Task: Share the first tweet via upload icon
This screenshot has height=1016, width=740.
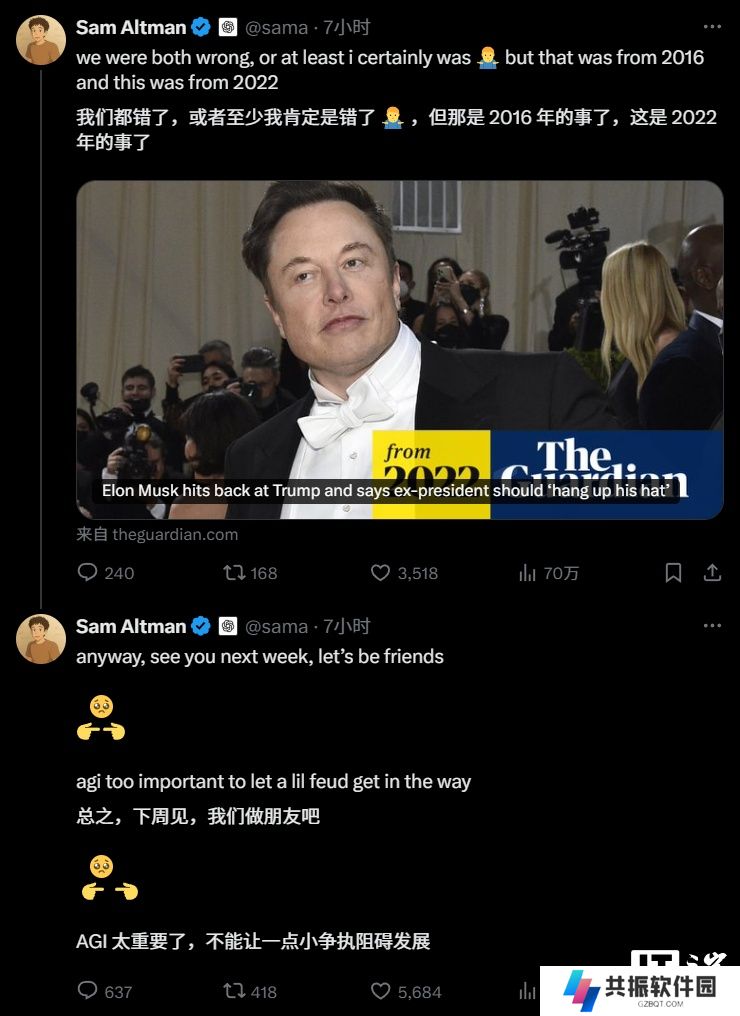Action: click(712, 573)
